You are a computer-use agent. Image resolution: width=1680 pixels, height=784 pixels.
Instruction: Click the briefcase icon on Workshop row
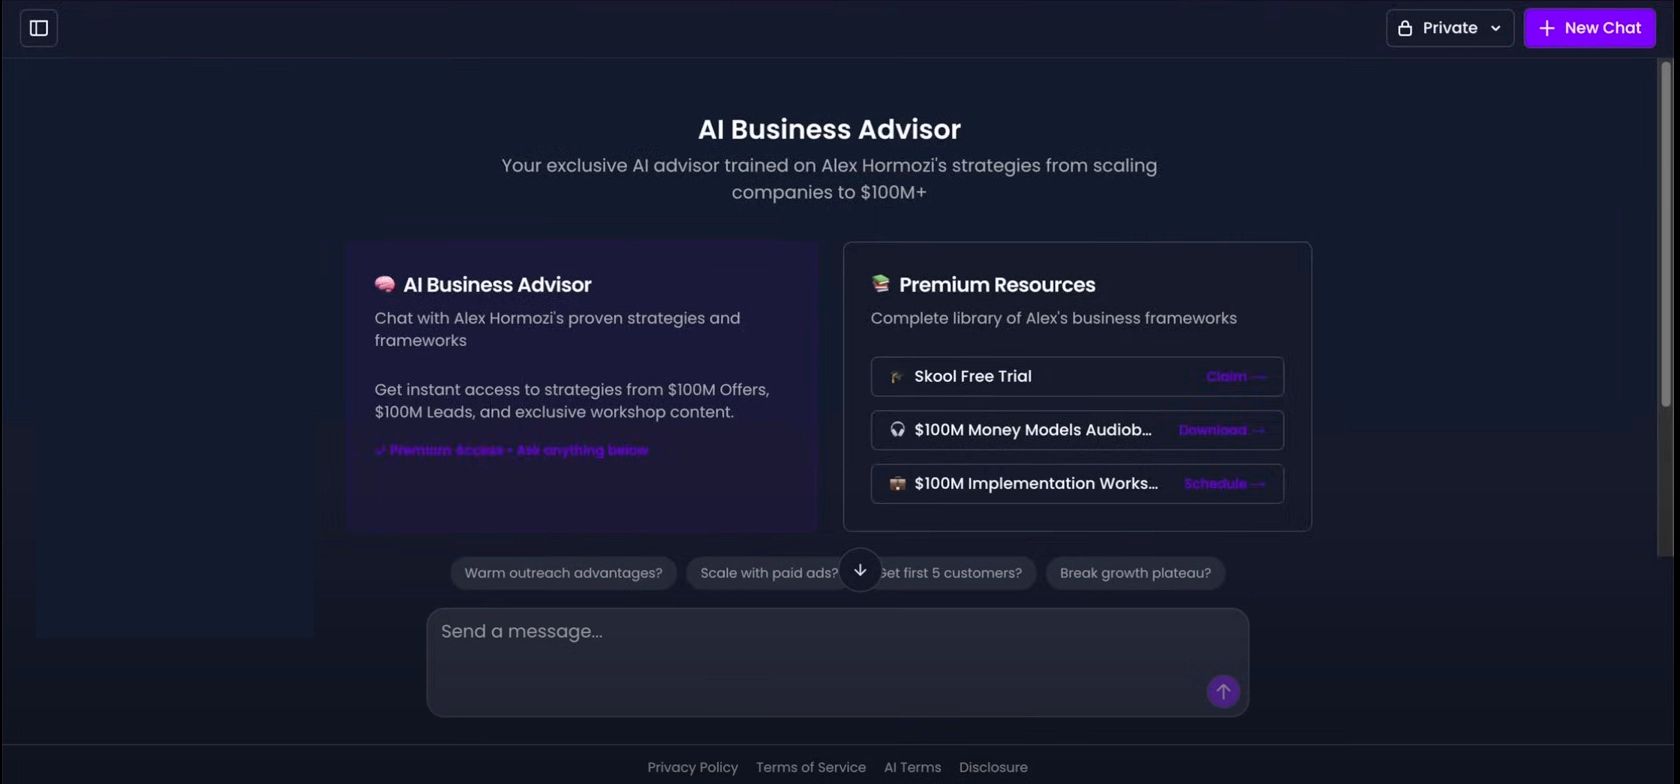(x=897, y=484)
